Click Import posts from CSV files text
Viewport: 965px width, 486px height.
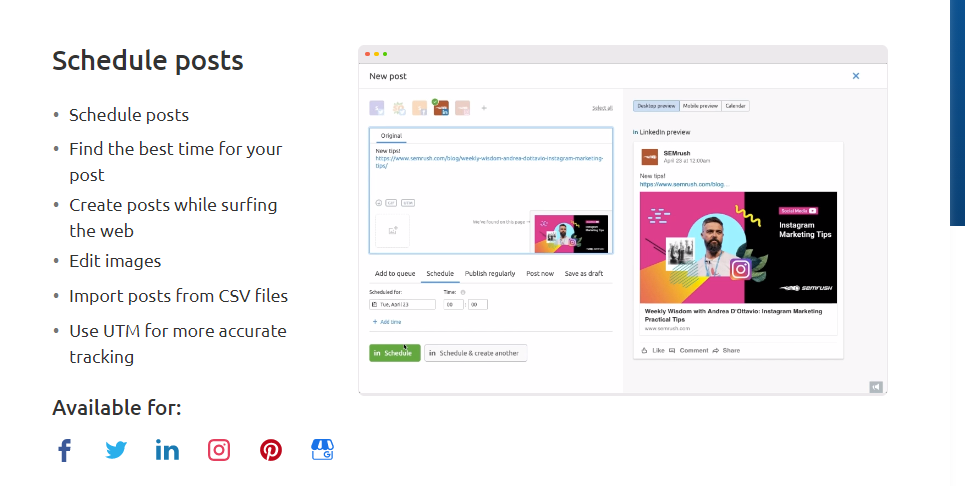tap(178, 296)
